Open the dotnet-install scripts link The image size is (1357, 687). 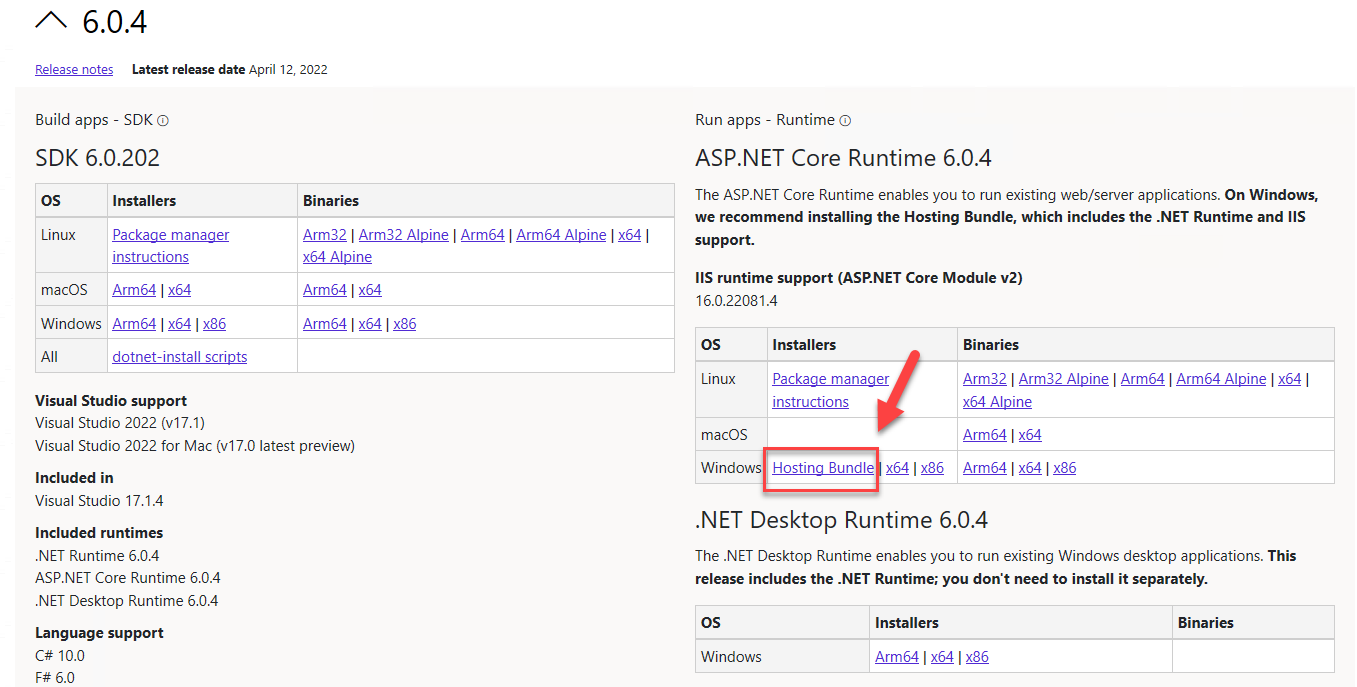tap(180, 357)
